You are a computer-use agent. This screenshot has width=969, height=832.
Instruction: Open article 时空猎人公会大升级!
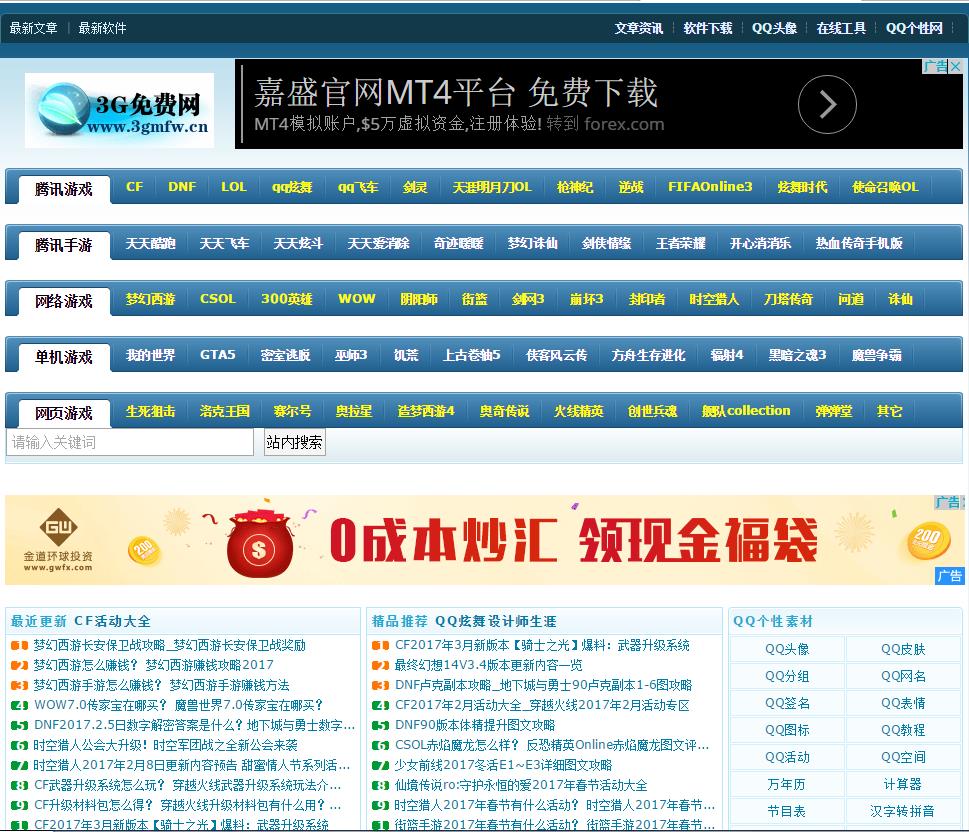click(x=166, y=745)
